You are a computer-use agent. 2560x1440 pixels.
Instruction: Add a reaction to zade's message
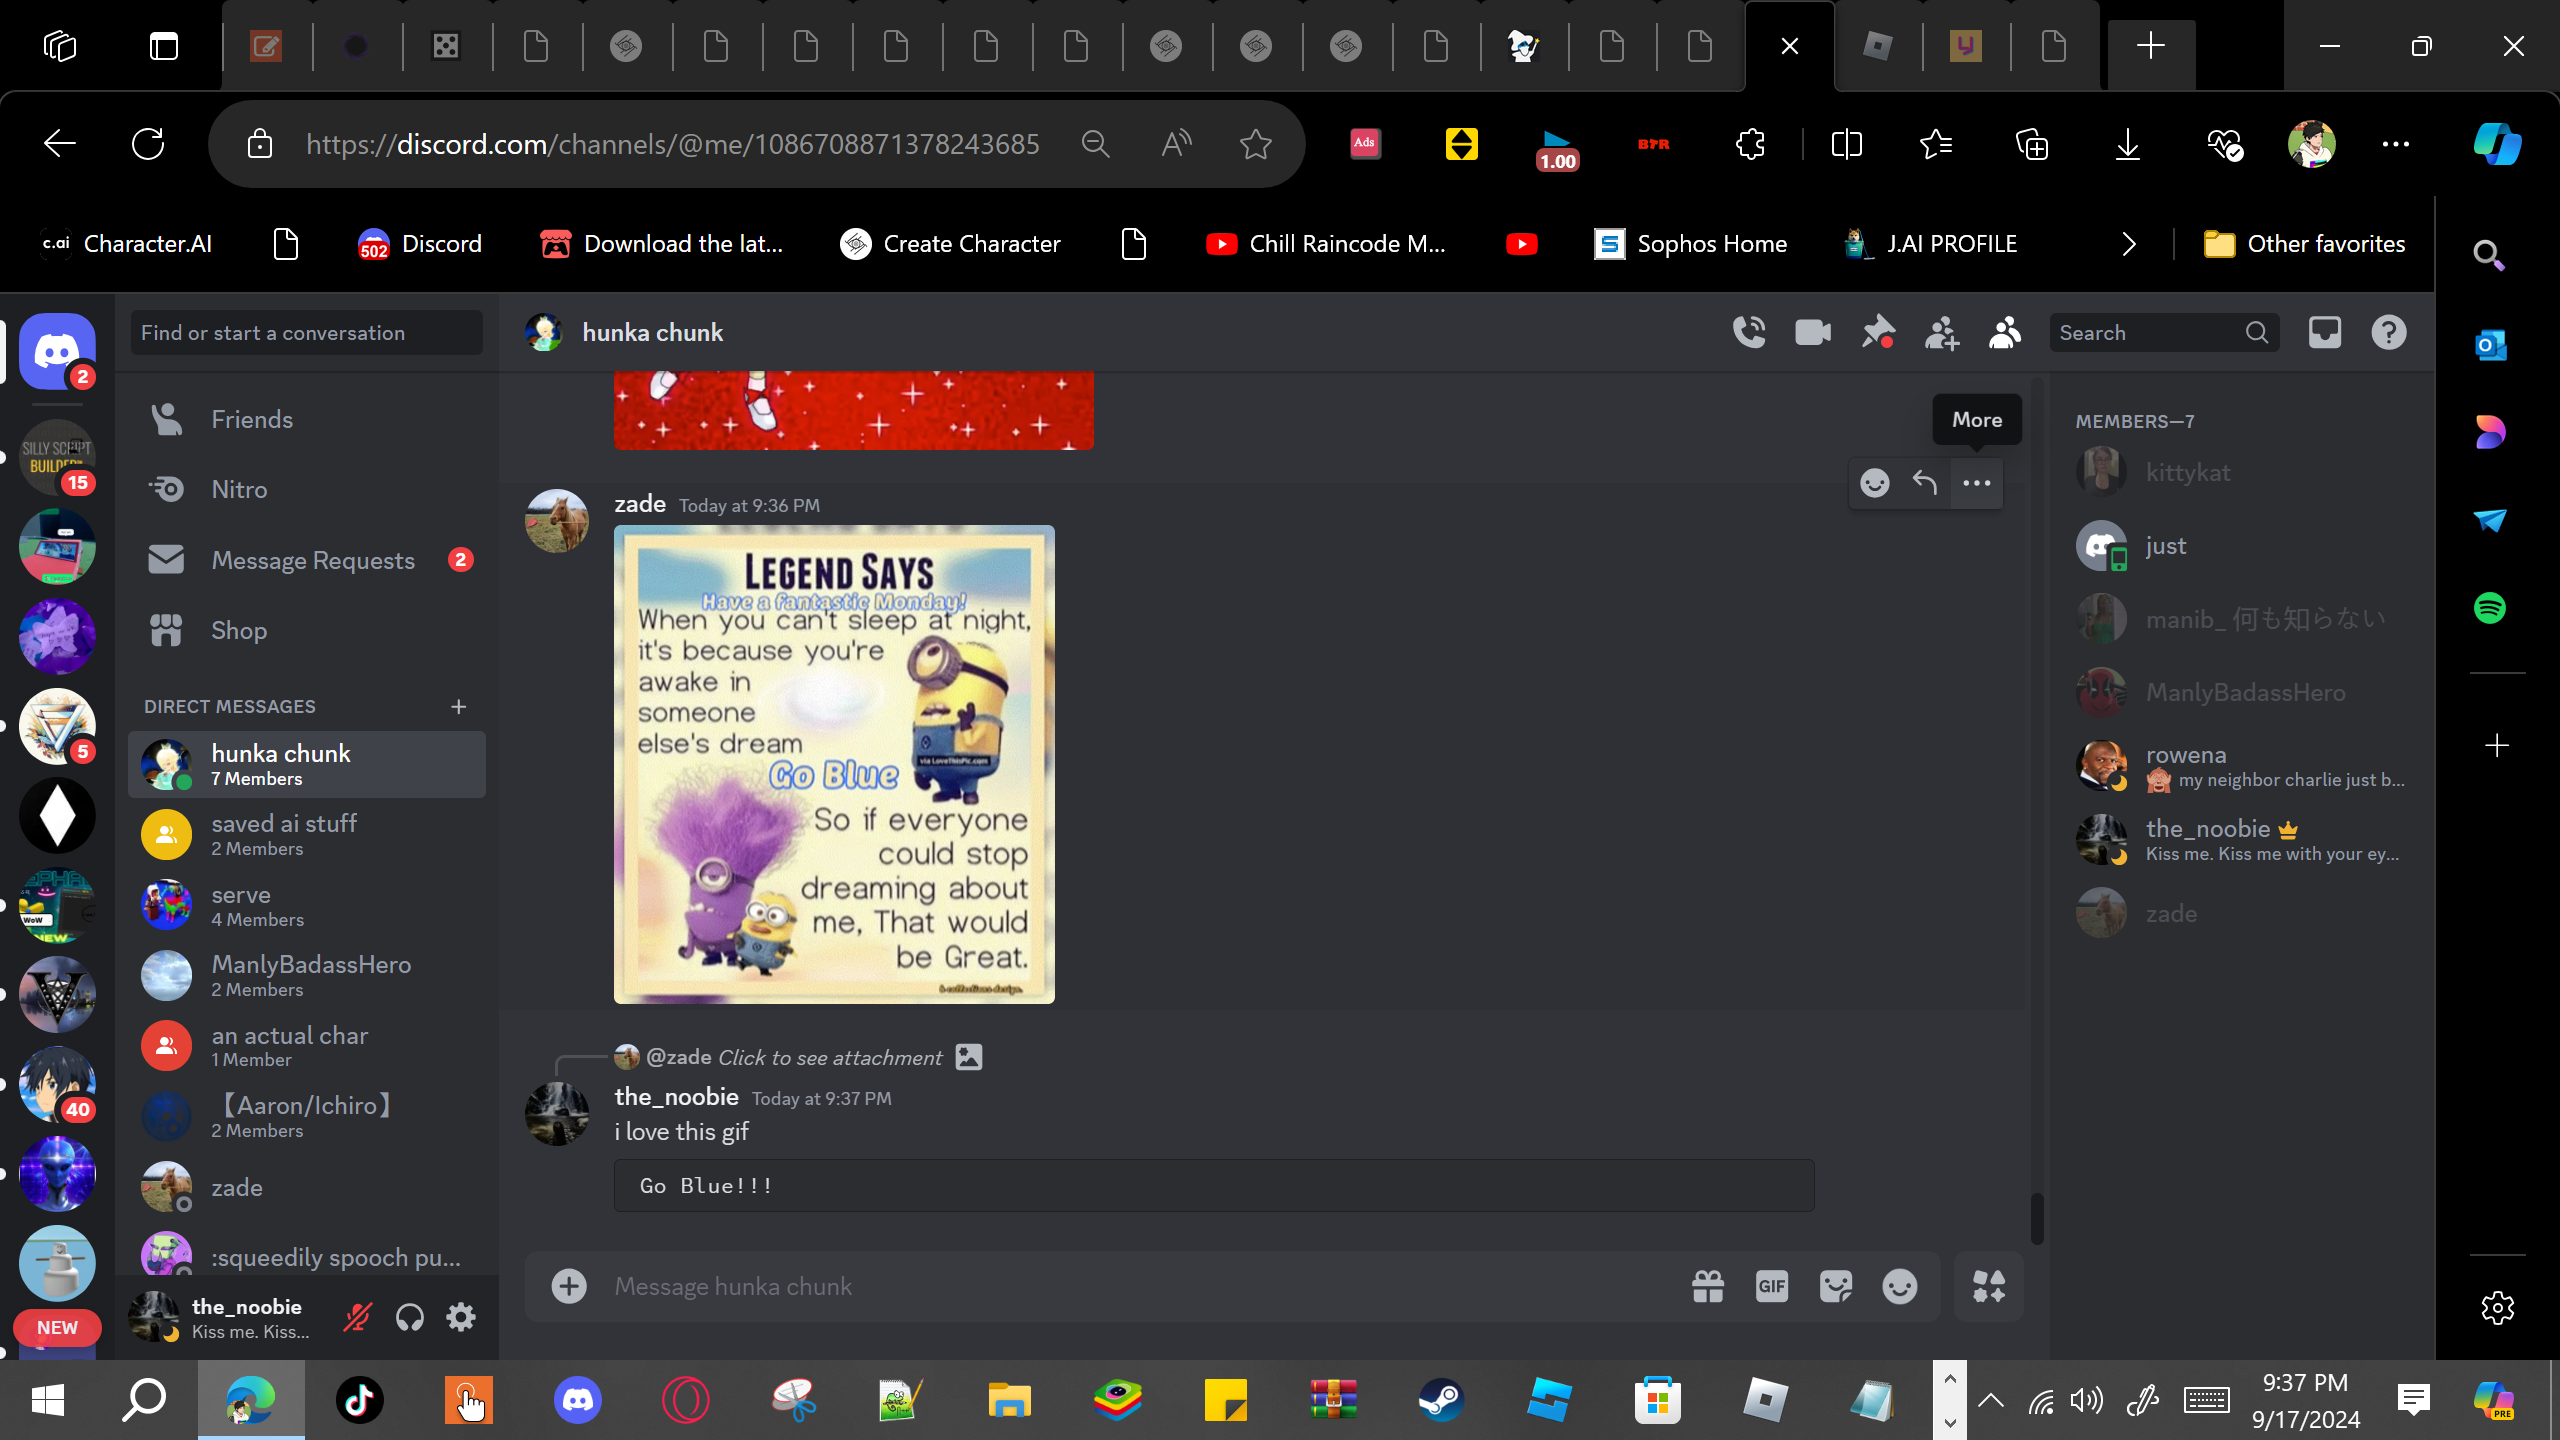click(1874, 483)
